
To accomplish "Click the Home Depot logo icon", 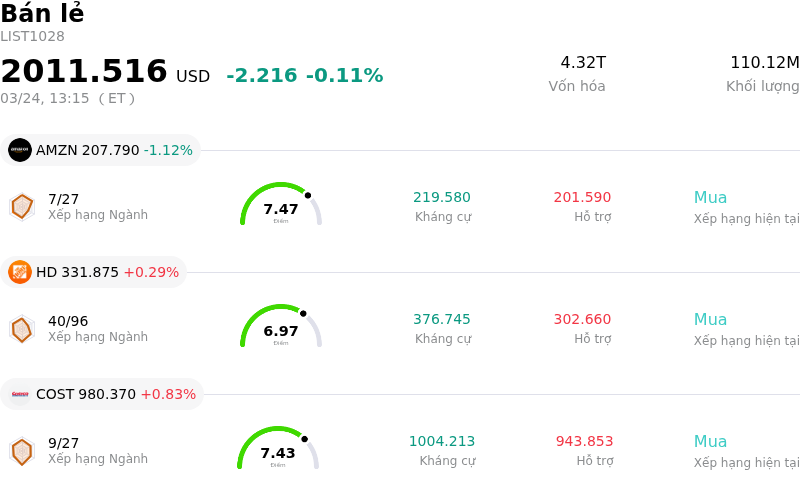I will point(20,272).
